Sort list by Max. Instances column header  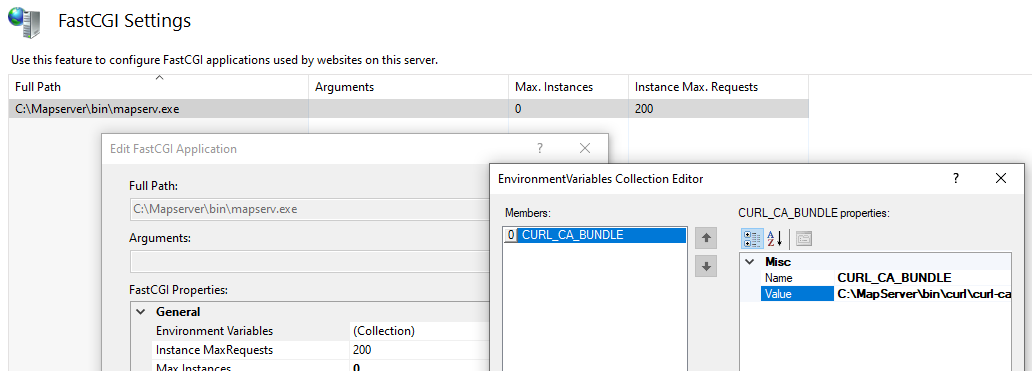tap(569, 87)
